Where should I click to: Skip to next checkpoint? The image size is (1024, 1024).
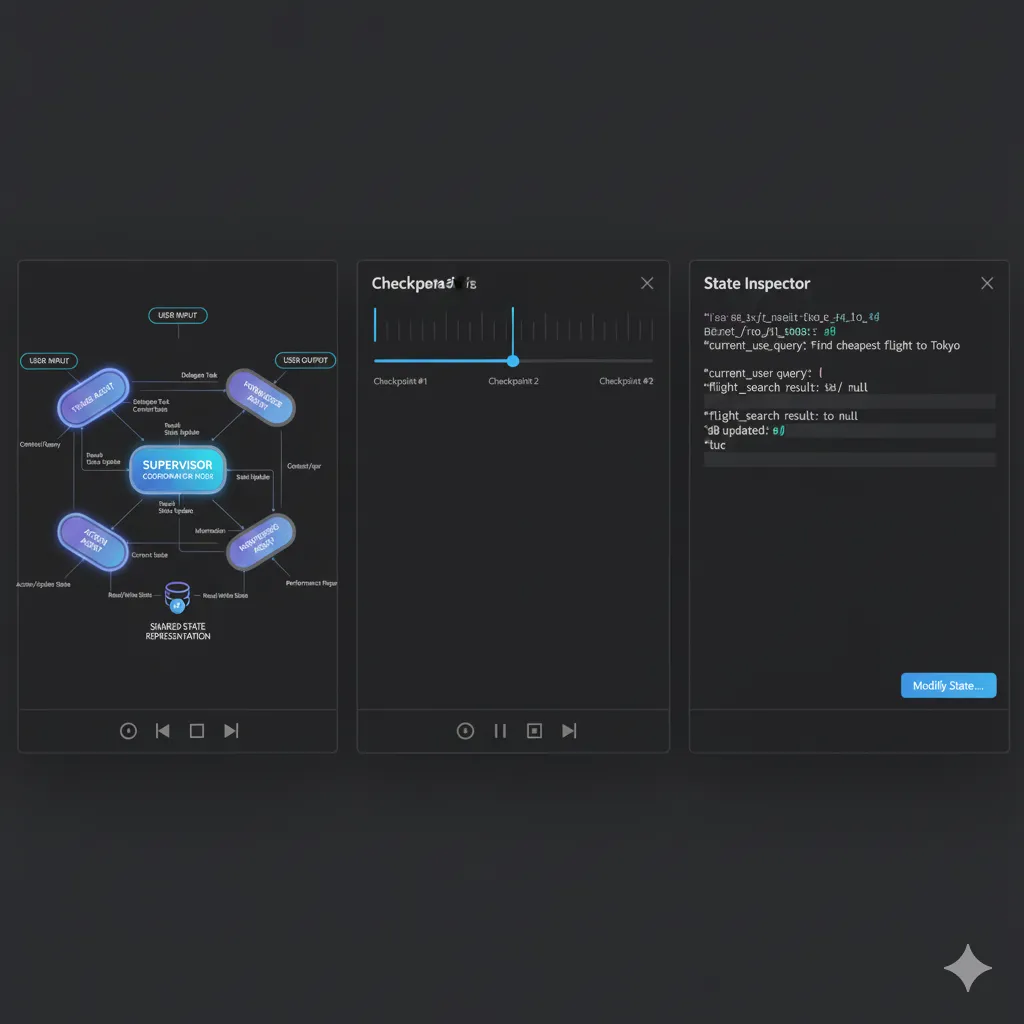pos(569,731)
